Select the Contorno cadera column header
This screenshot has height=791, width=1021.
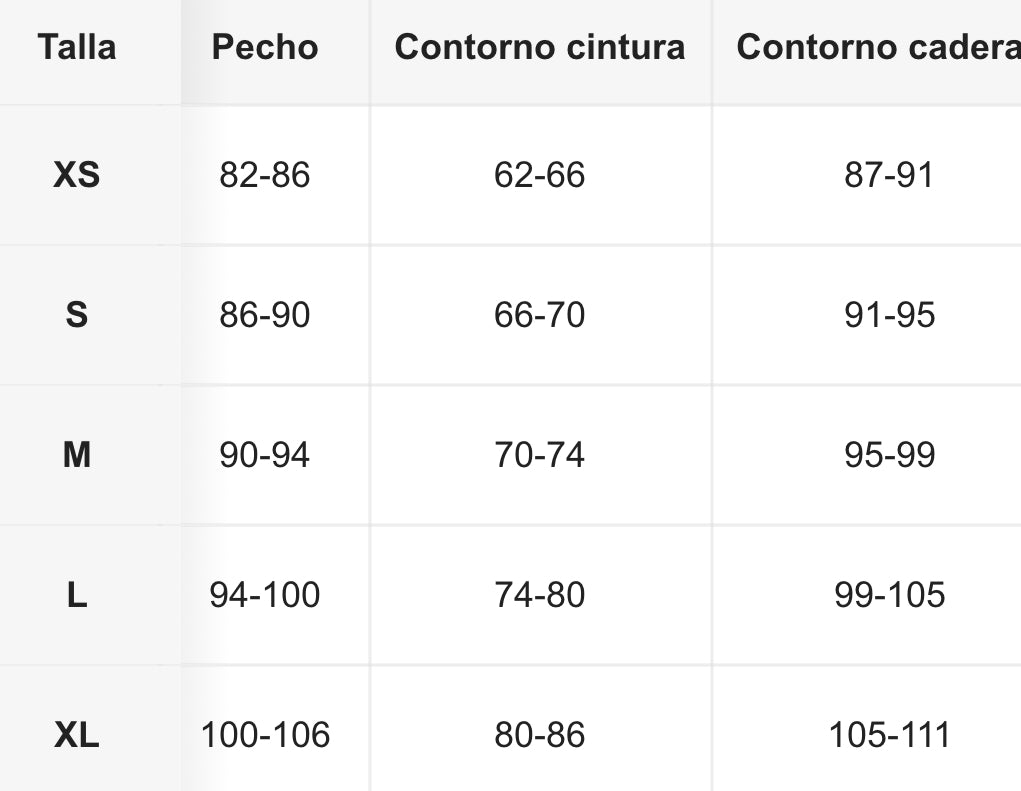pos(878,47)
